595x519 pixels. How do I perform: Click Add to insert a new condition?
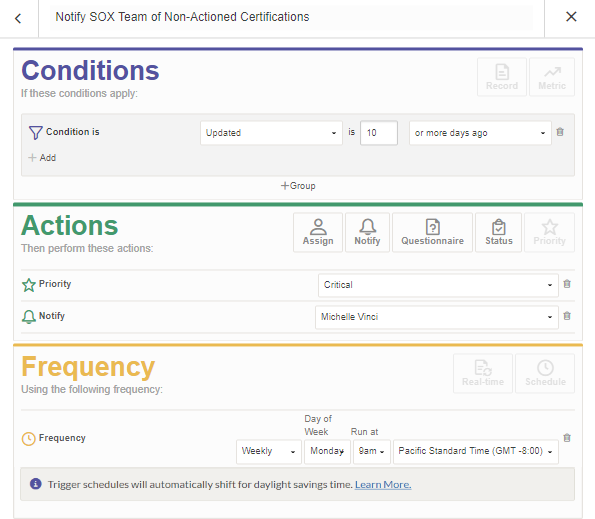42,158
